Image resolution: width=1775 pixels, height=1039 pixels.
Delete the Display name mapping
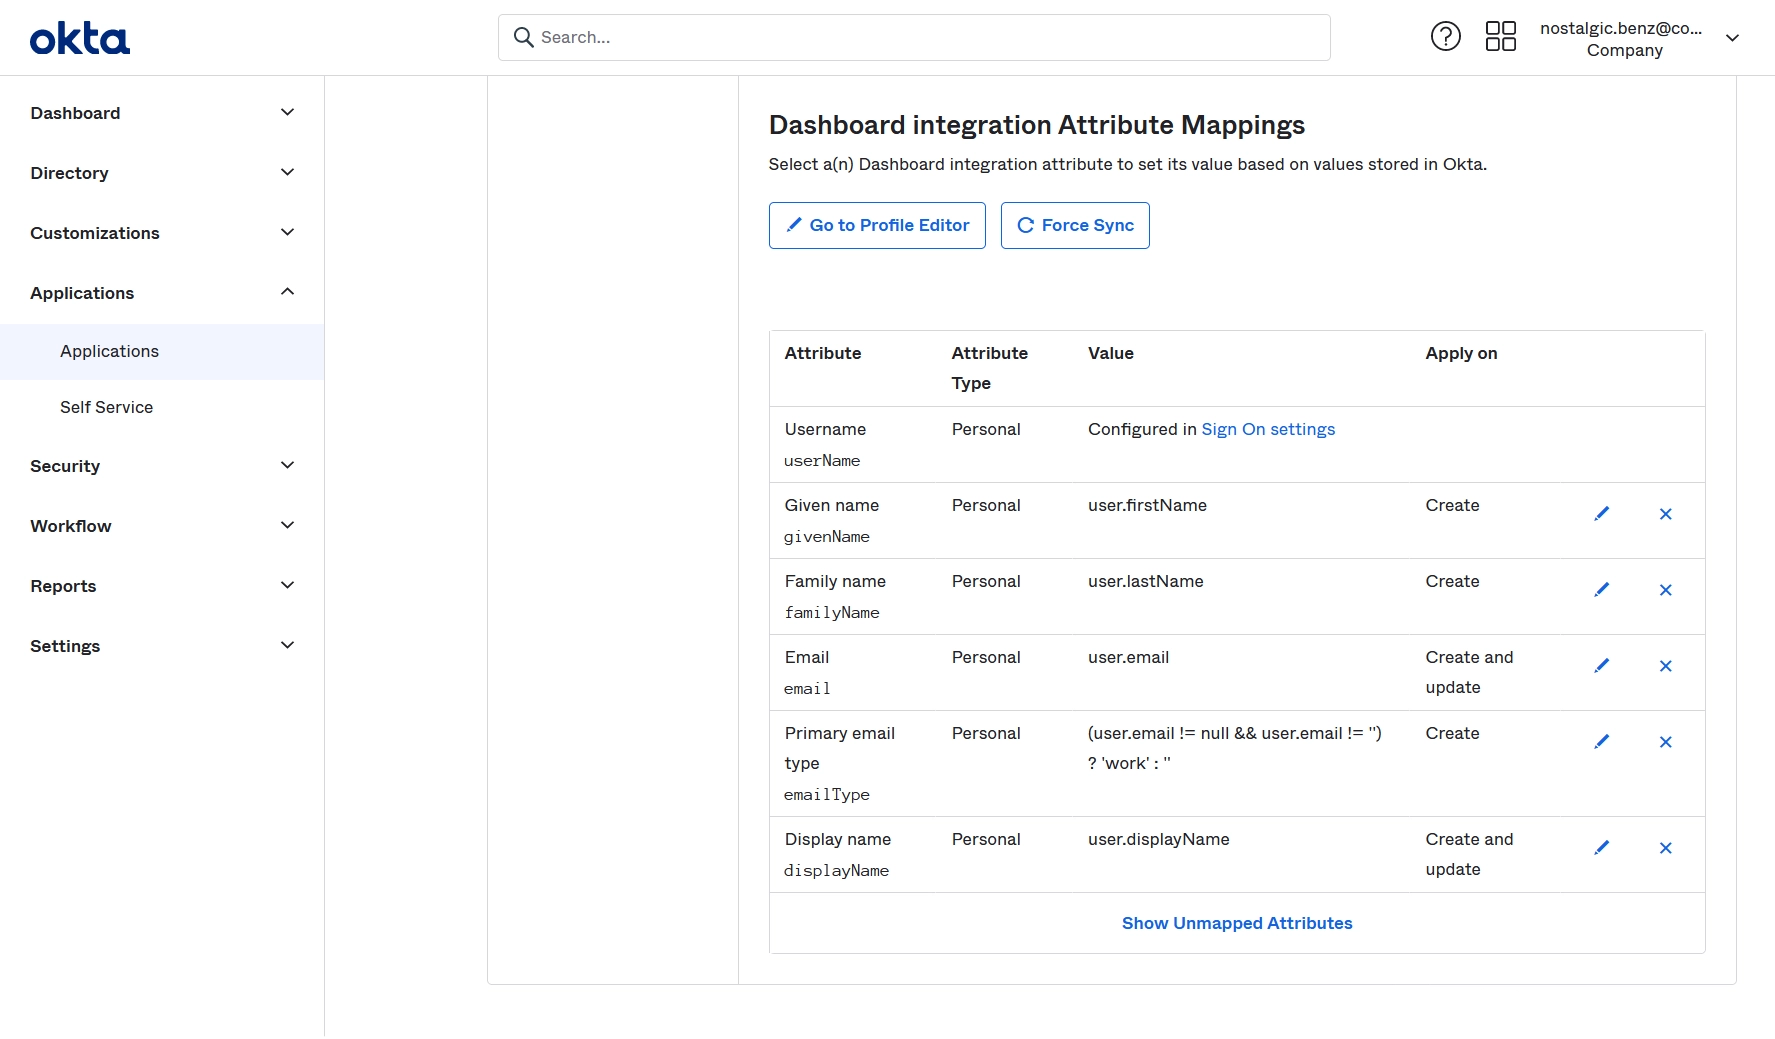coord(1665,848)
